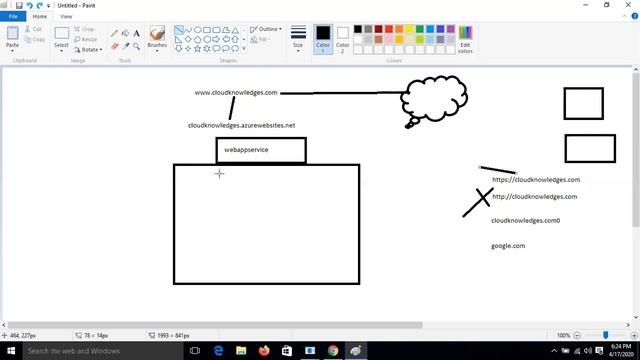This screenshot has height=360, width=640.
Task: Click the taskbar search box
Action: tap(103, 351)
